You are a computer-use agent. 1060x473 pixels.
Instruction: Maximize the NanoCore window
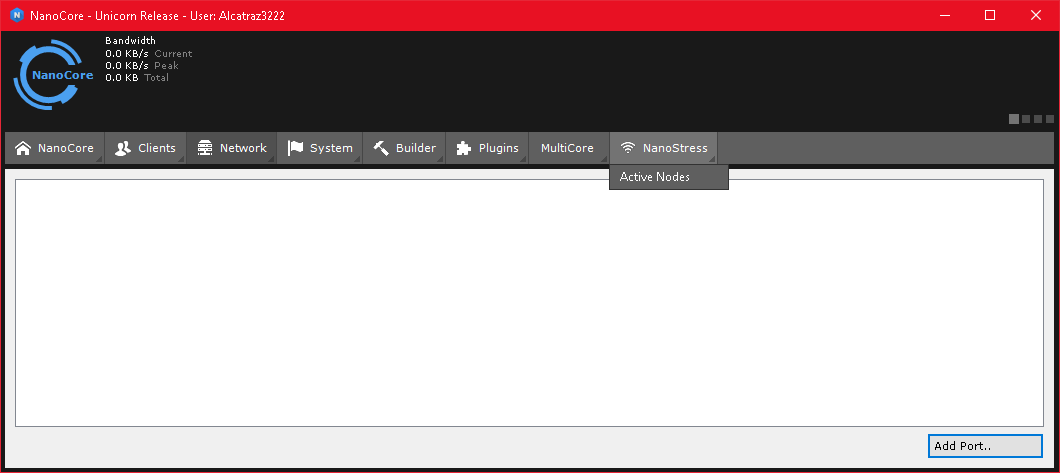click(x=990, y=15)
